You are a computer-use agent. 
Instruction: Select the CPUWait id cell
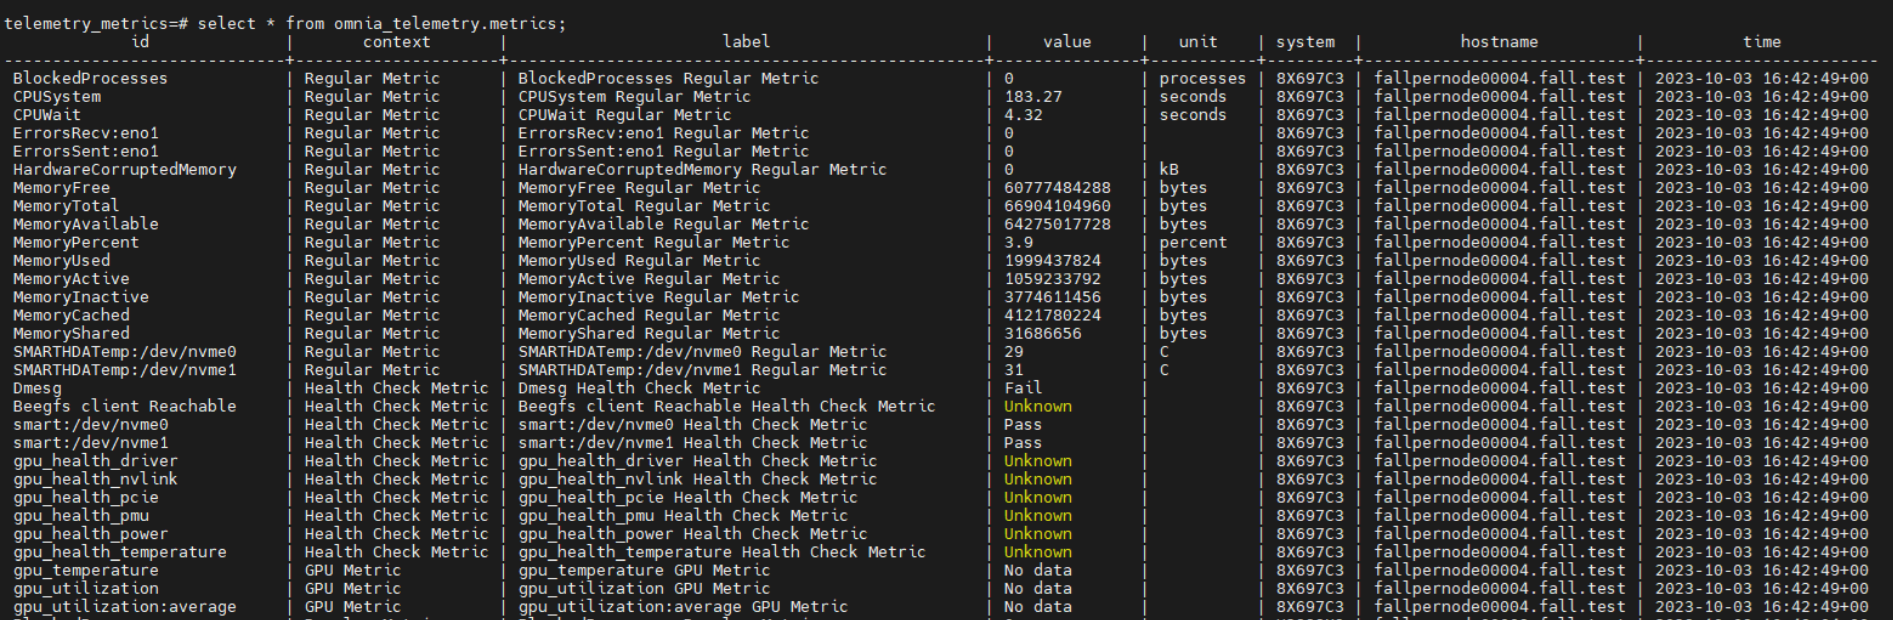46,115
